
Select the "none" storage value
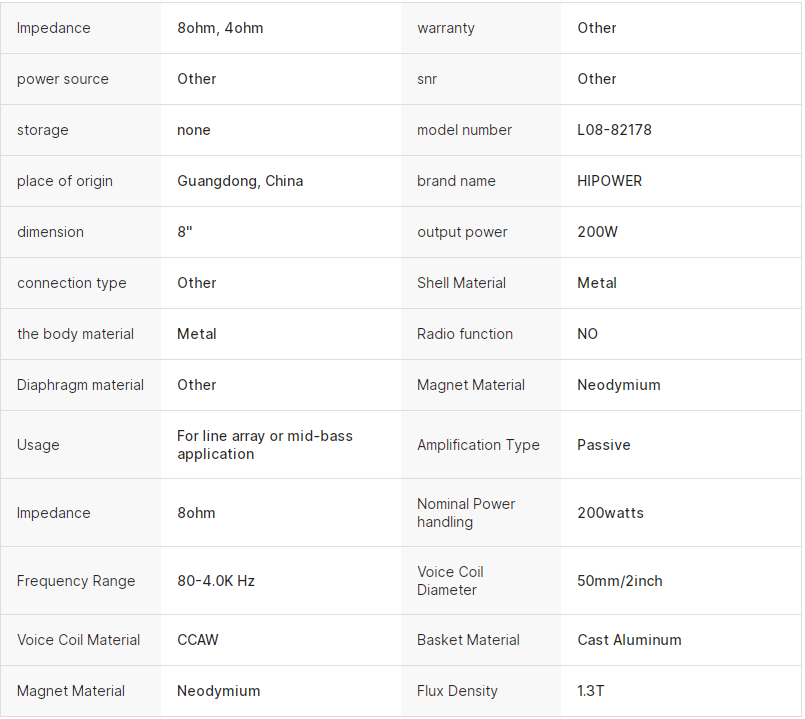coord(194,130)
